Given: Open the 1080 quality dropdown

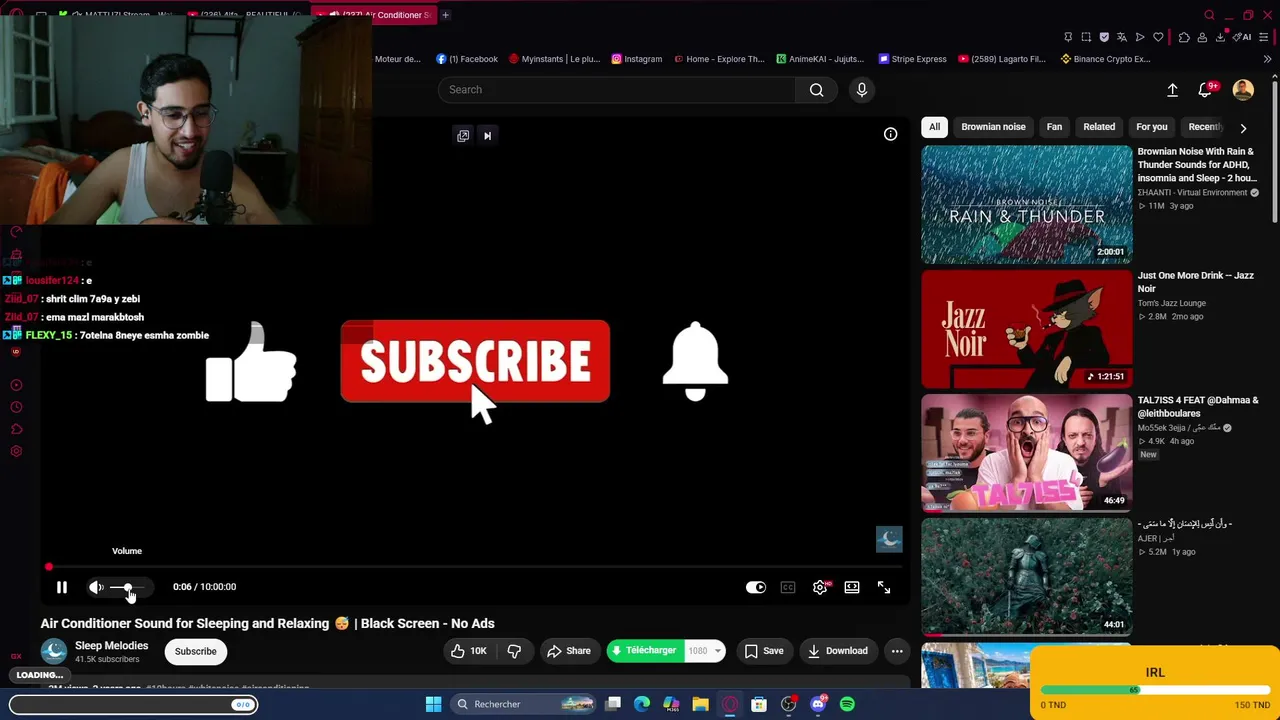Looking at the screenshot, I should [705, 651].
